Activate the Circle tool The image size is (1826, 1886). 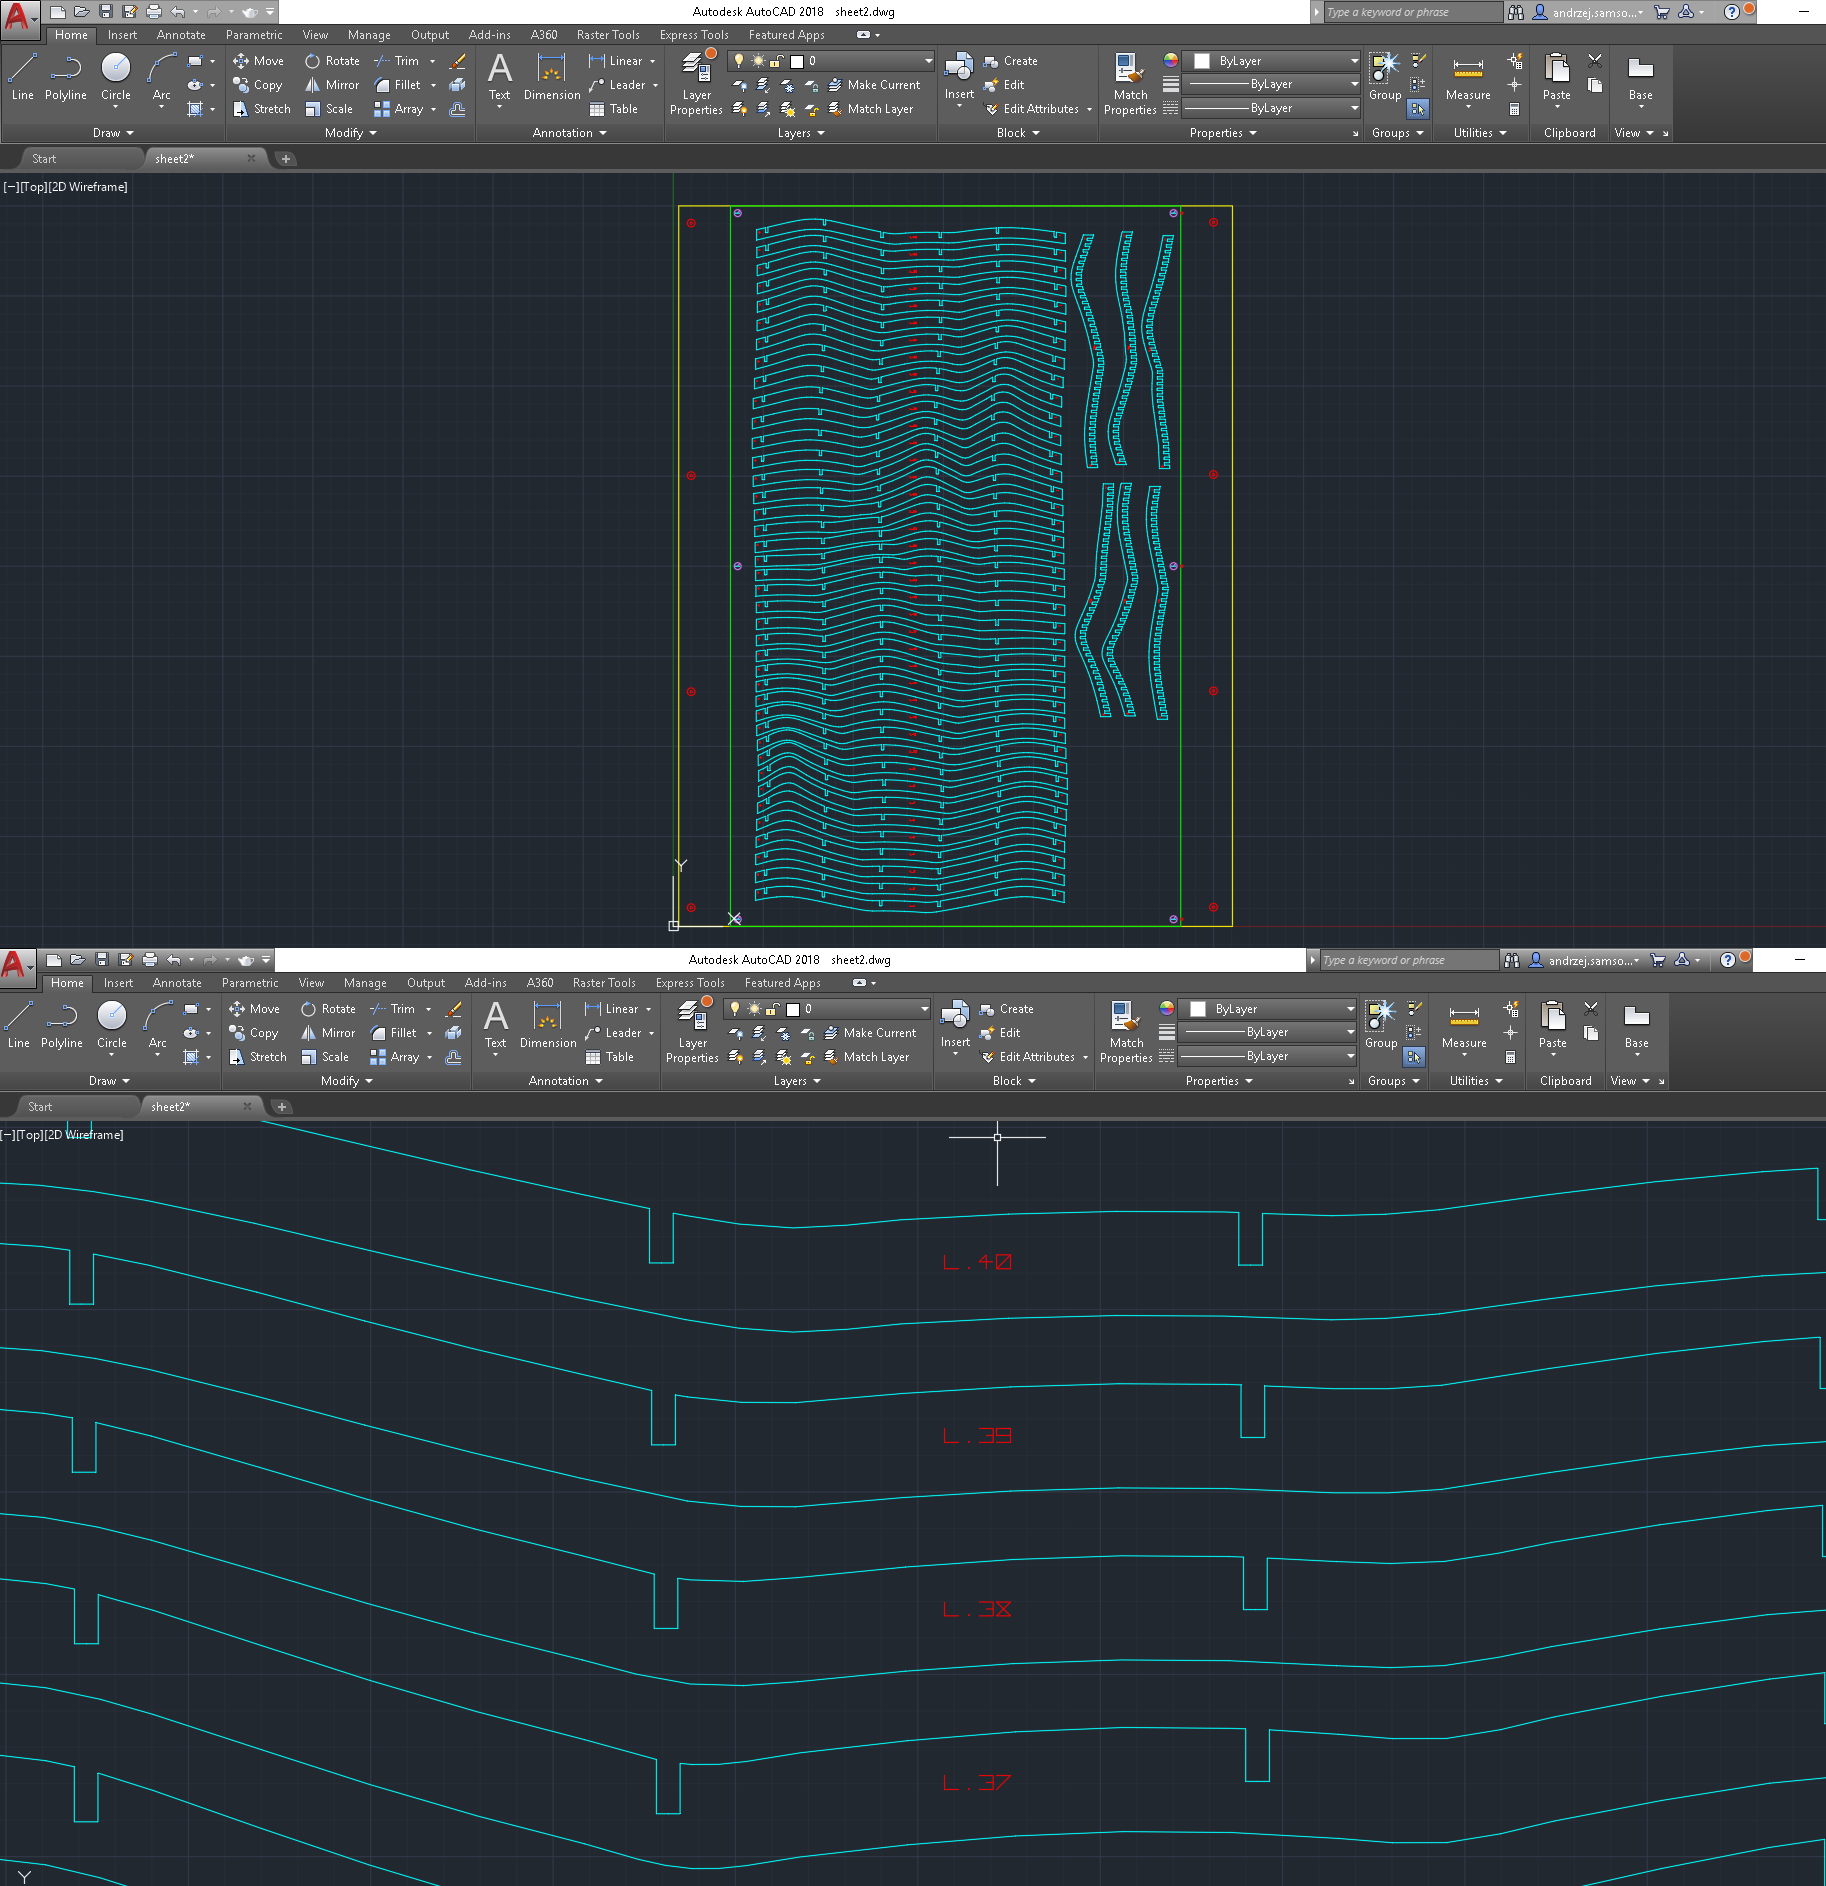tap(115, 70)
